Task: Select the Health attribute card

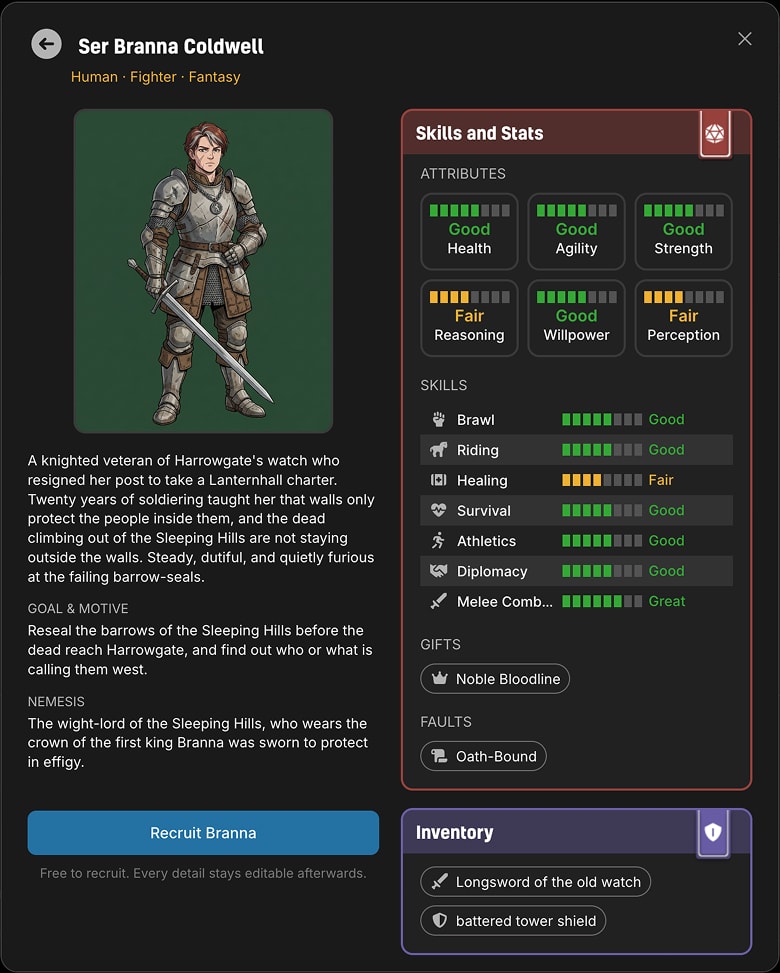Action: tap(469, 231)
